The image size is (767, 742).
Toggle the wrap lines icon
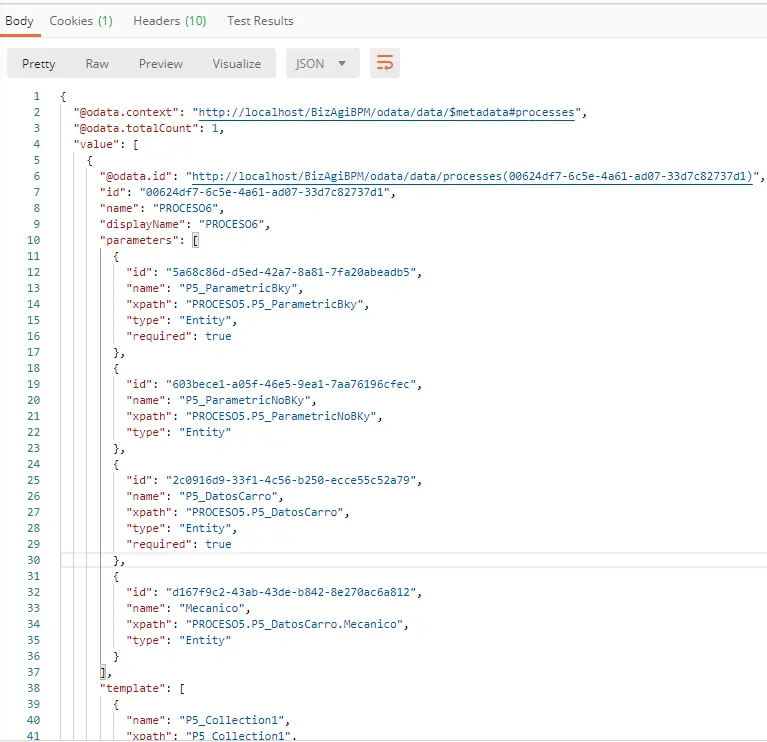[384, 63]
